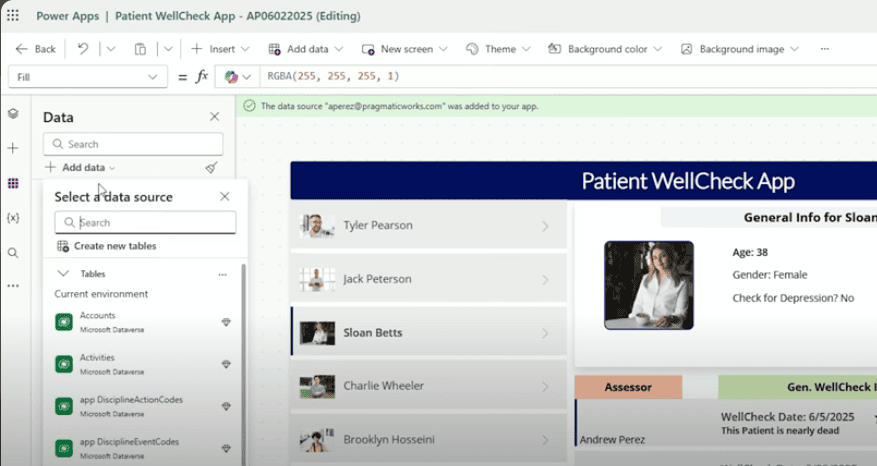877x466 pixels.
Task: Click the chevron next to Brooklyn Hosseini
Action: point(545,440)
